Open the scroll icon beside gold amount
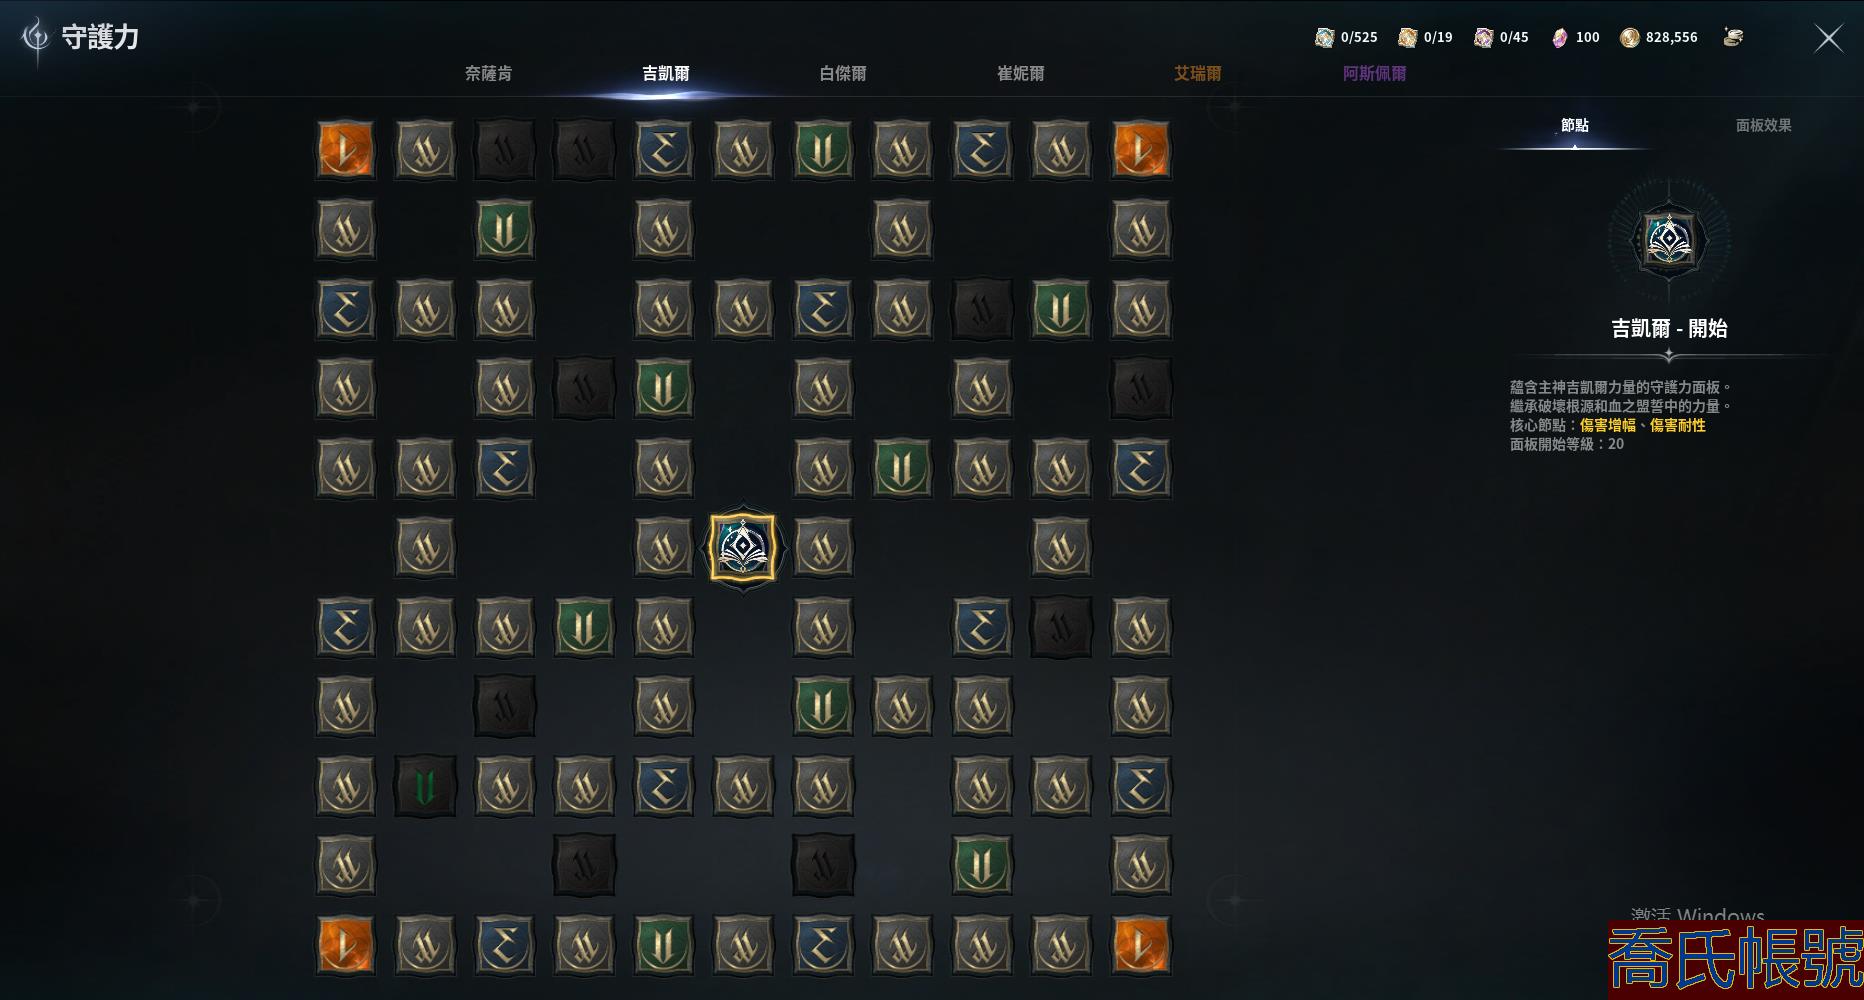The image size is (1864, 1000). point(1733,38)
